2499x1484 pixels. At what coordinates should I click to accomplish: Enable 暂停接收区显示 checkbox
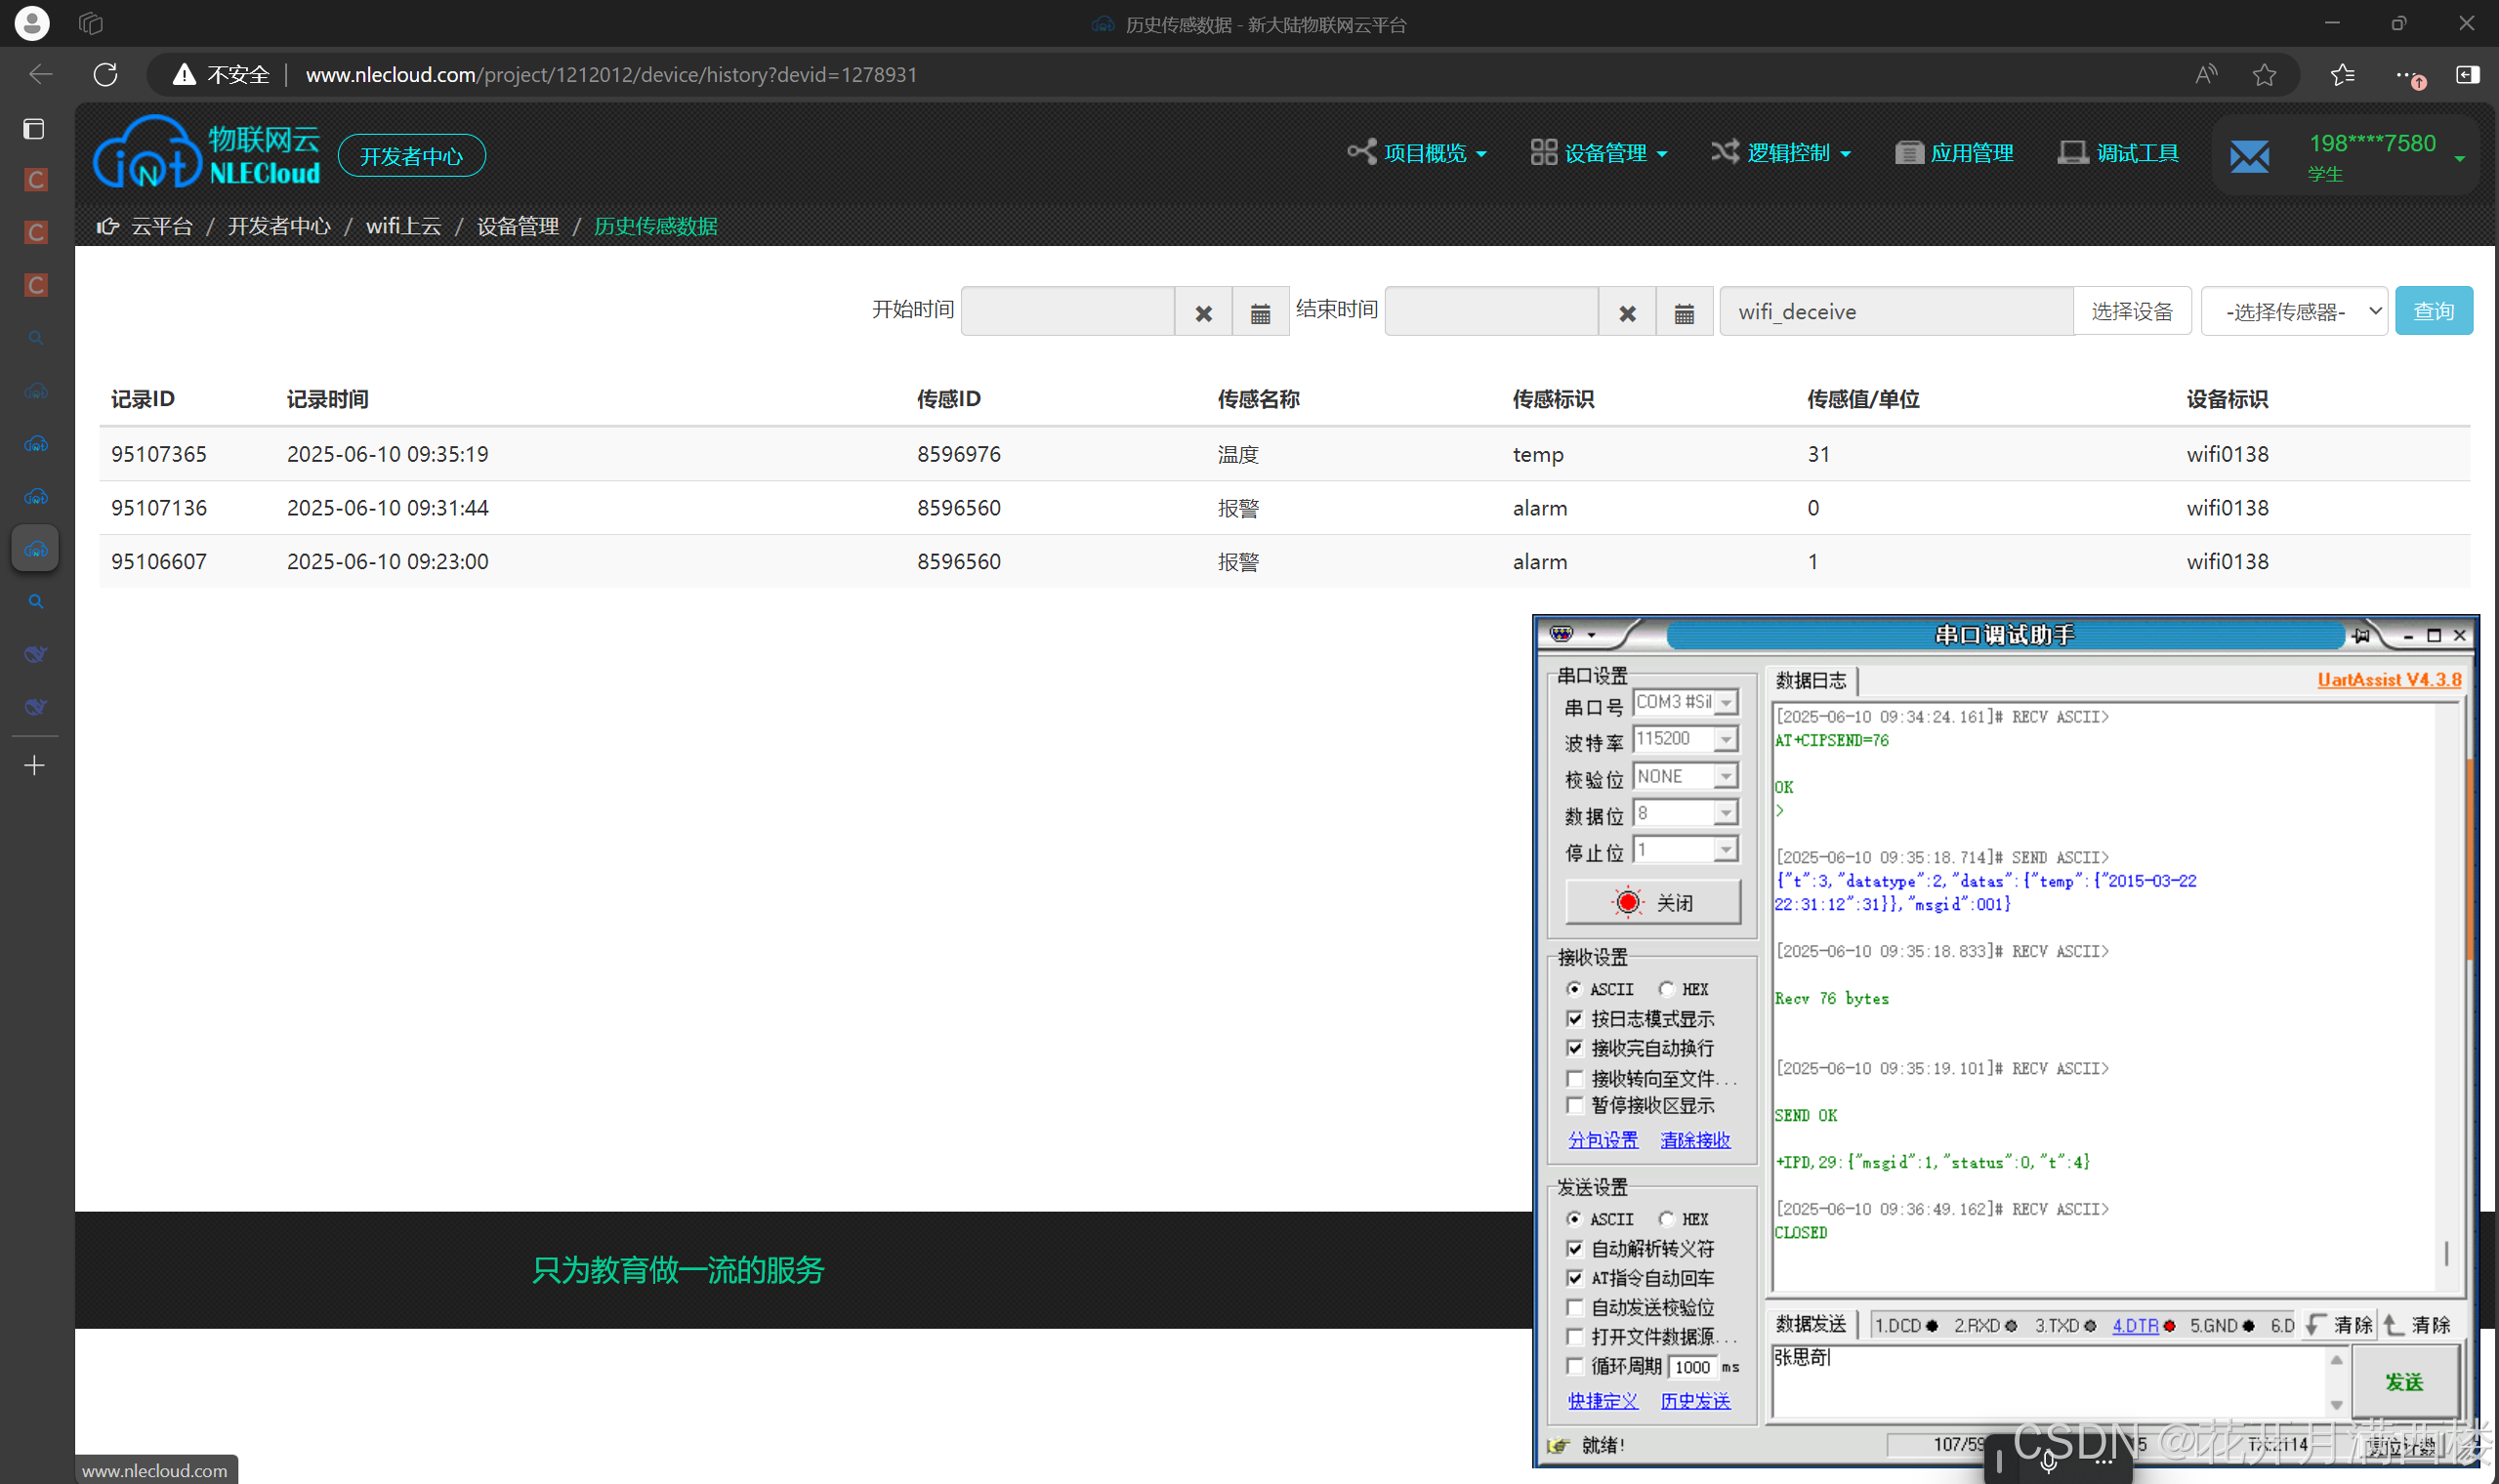coord(1575,1105)
